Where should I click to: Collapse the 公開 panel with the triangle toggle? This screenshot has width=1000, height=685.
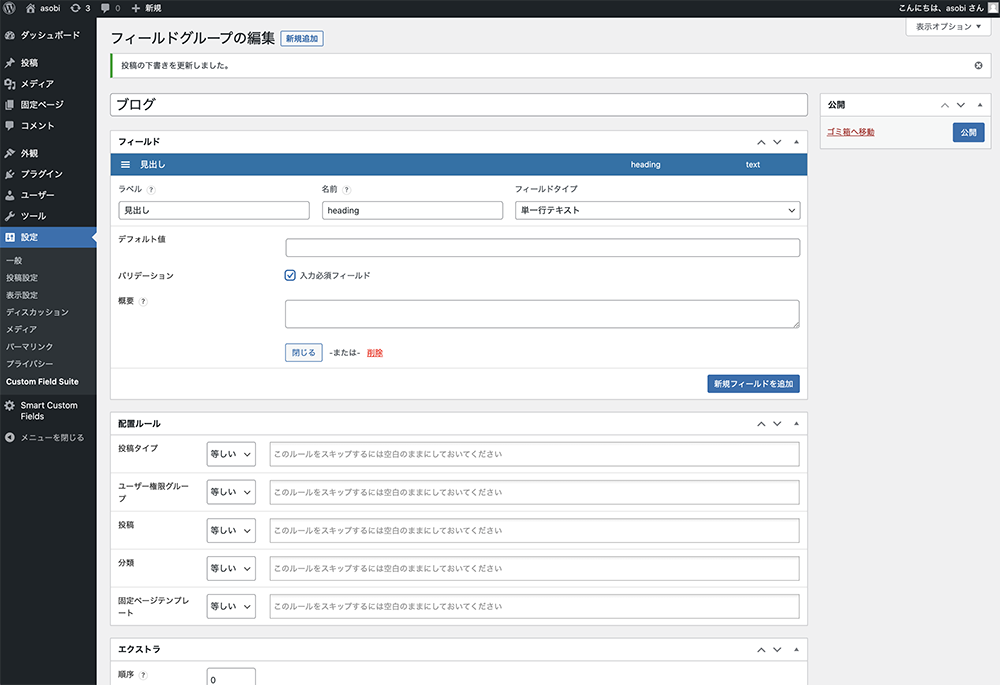pos(979,104)
